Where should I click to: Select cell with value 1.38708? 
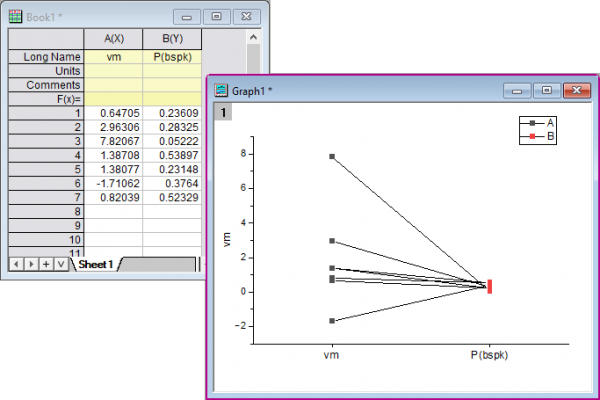pyautogui.click(x=113, y=155)
